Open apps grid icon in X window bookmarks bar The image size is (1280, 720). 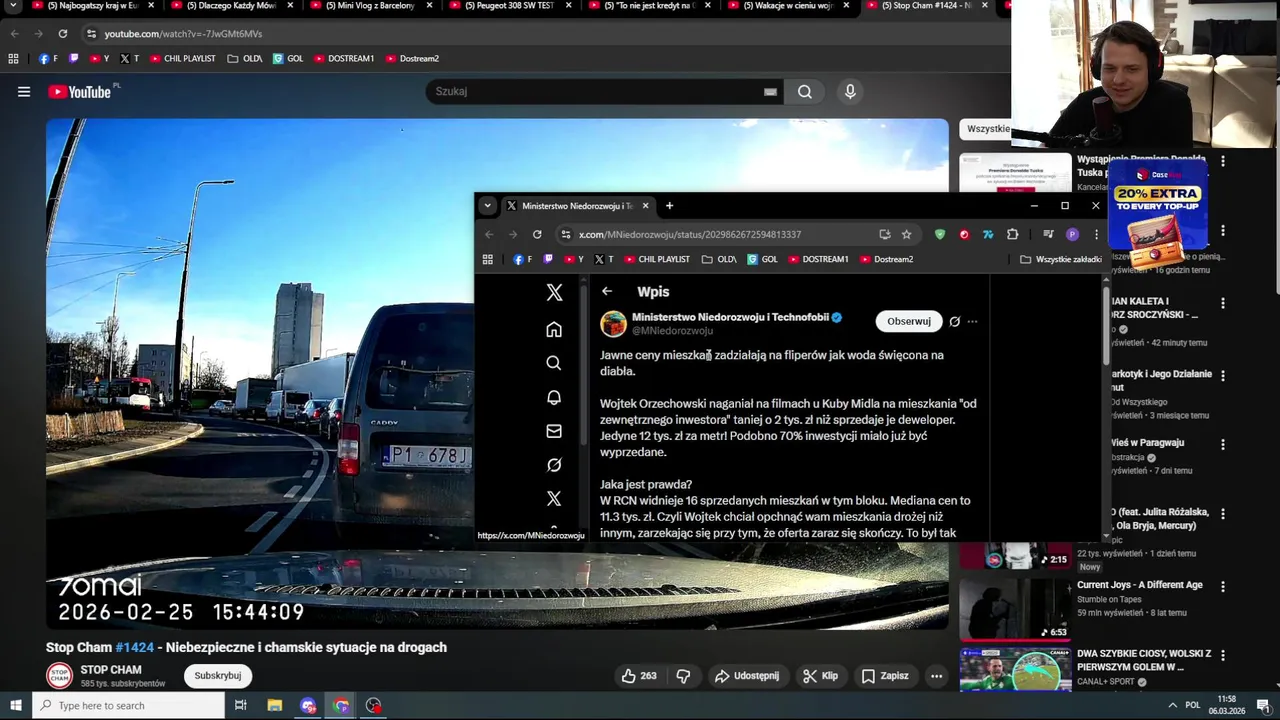tap(488, 259)
